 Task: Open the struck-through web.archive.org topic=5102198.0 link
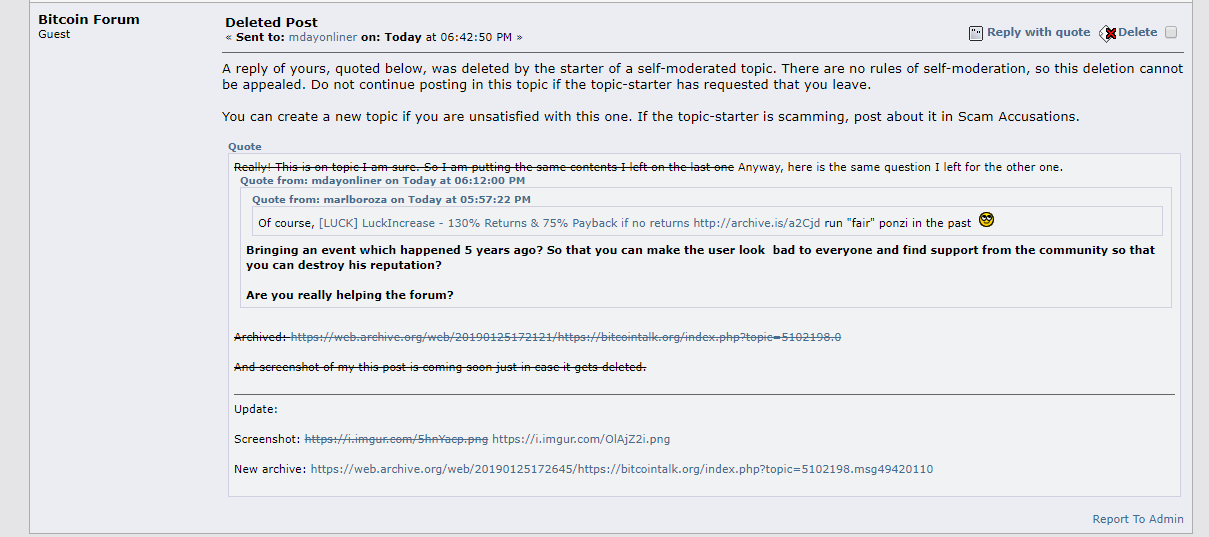pos(566,337)
